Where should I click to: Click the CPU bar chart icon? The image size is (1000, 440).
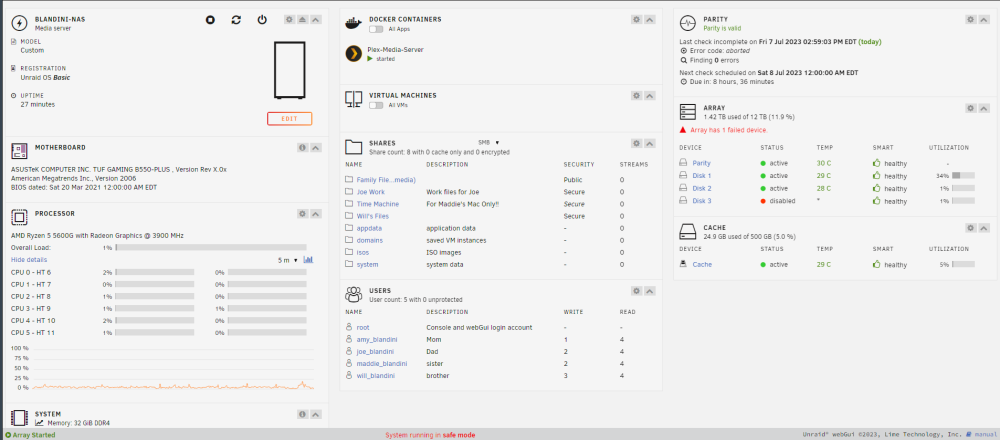coord(309,260)
